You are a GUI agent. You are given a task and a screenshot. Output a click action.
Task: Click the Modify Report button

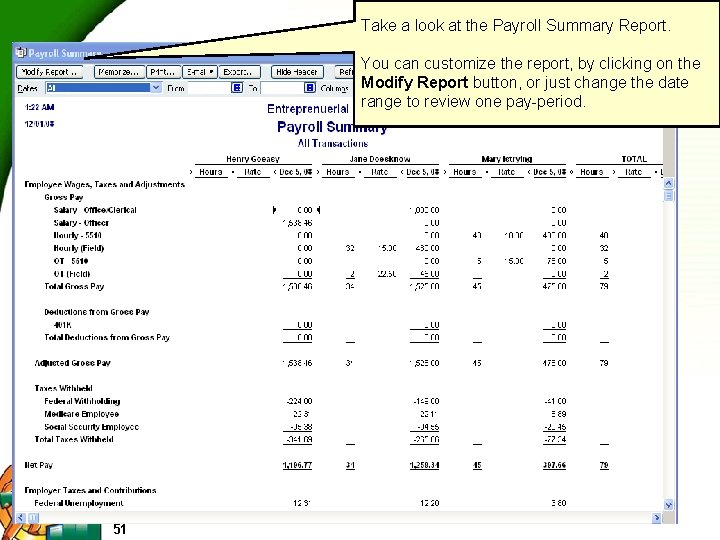point(50,72)
